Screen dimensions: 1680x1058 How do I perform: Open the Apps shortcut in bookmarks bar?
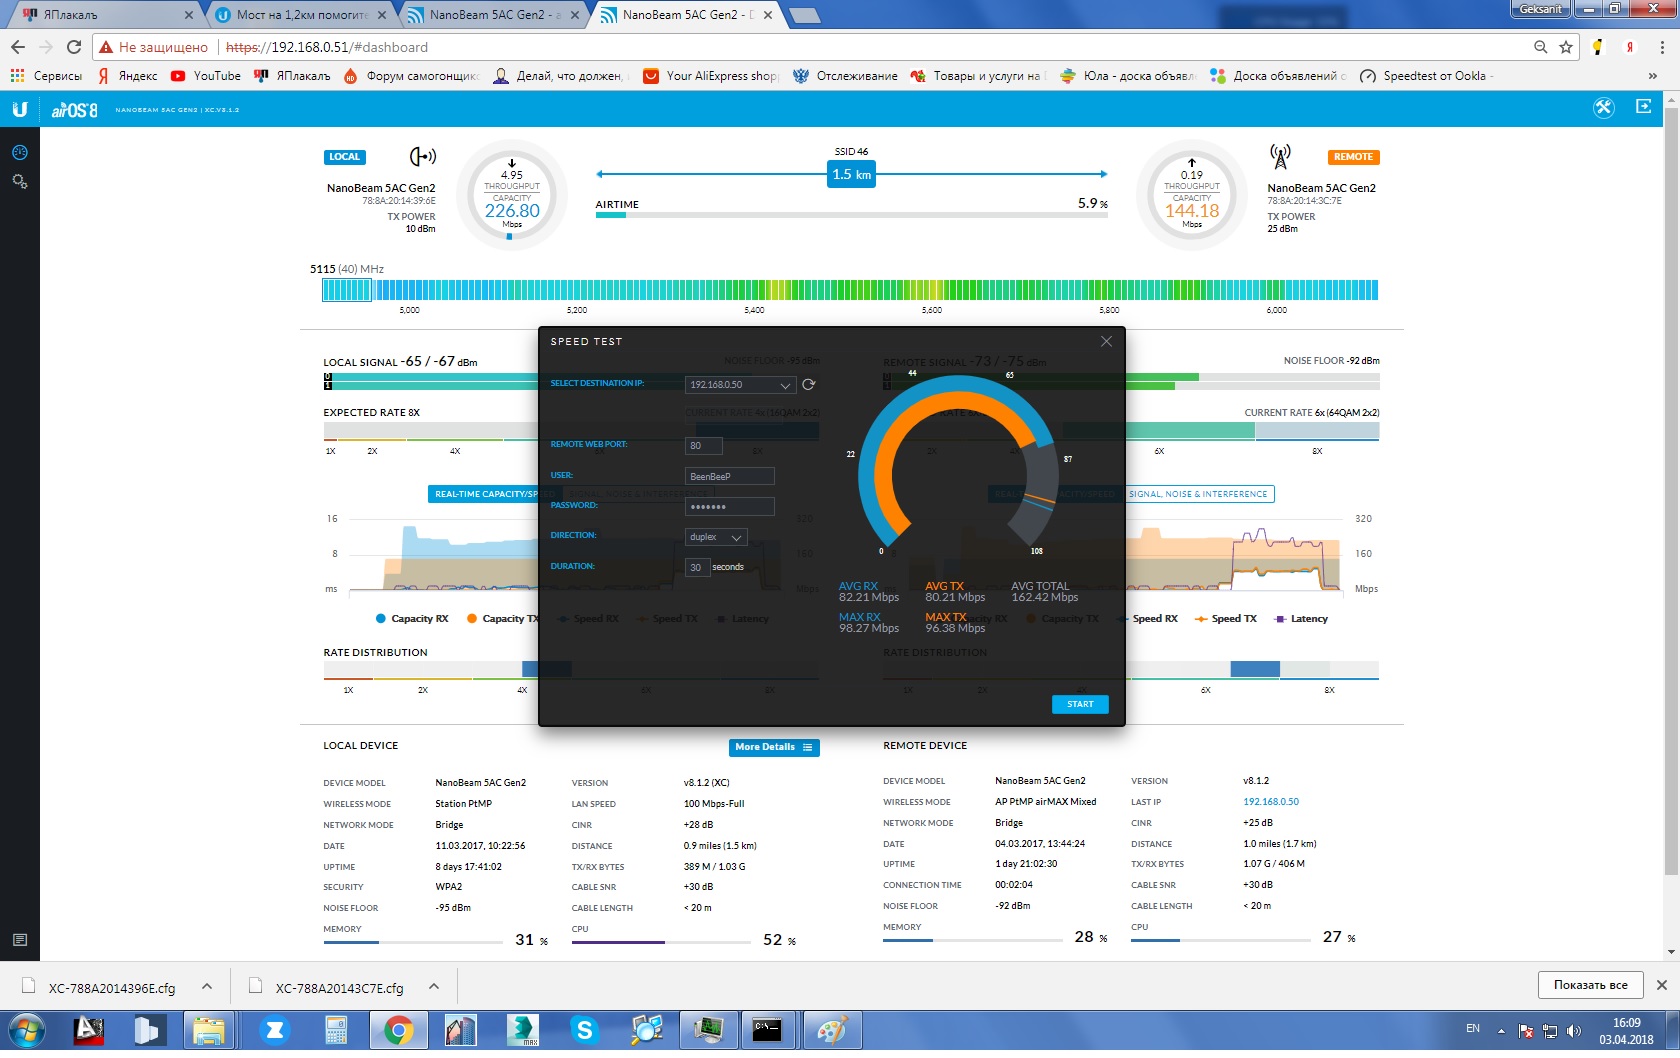click(x=46, y=76)
